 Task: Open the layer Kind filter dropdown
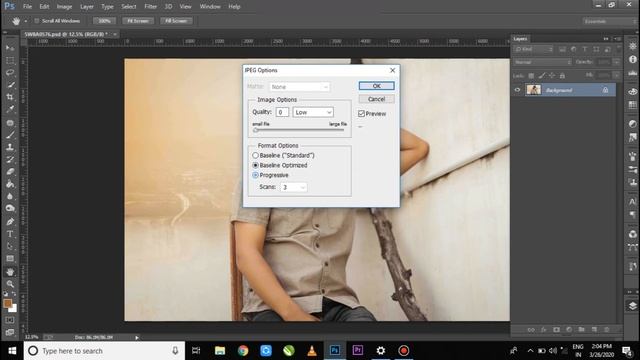[533, 49]
